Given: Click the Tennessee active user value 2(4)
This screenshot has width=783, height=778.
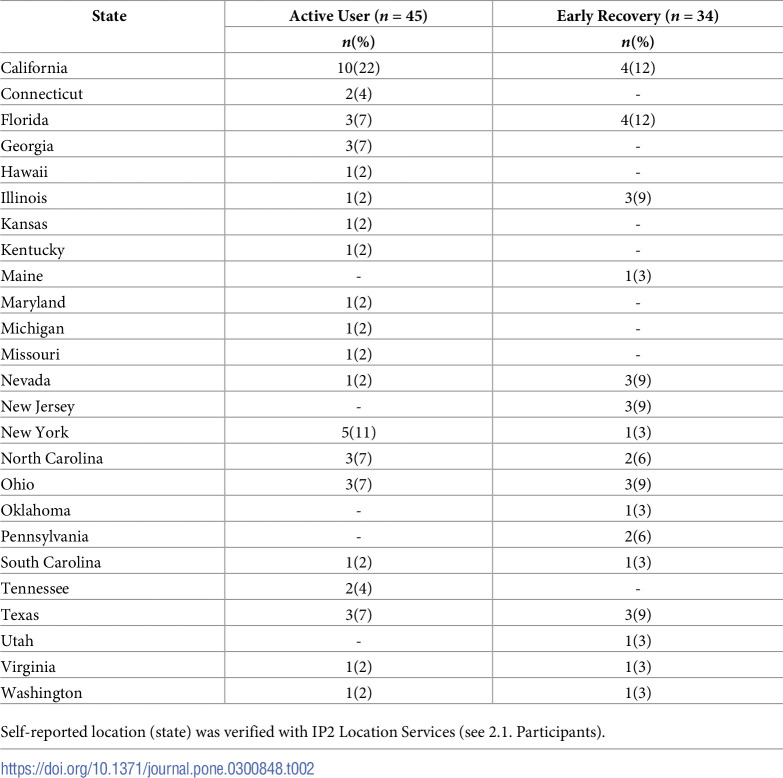Looking at the screenshot, I should coord(358,589).
